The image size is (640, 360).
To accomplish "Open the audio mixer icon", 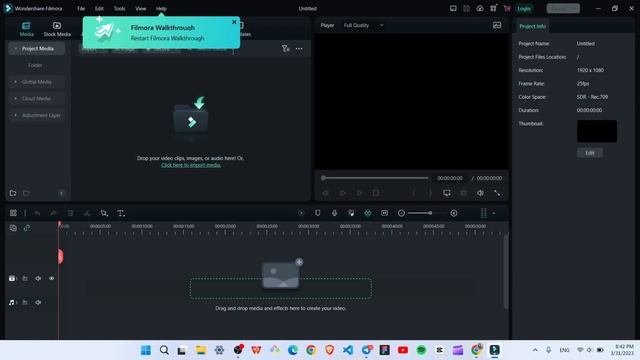I will [351, 213].
